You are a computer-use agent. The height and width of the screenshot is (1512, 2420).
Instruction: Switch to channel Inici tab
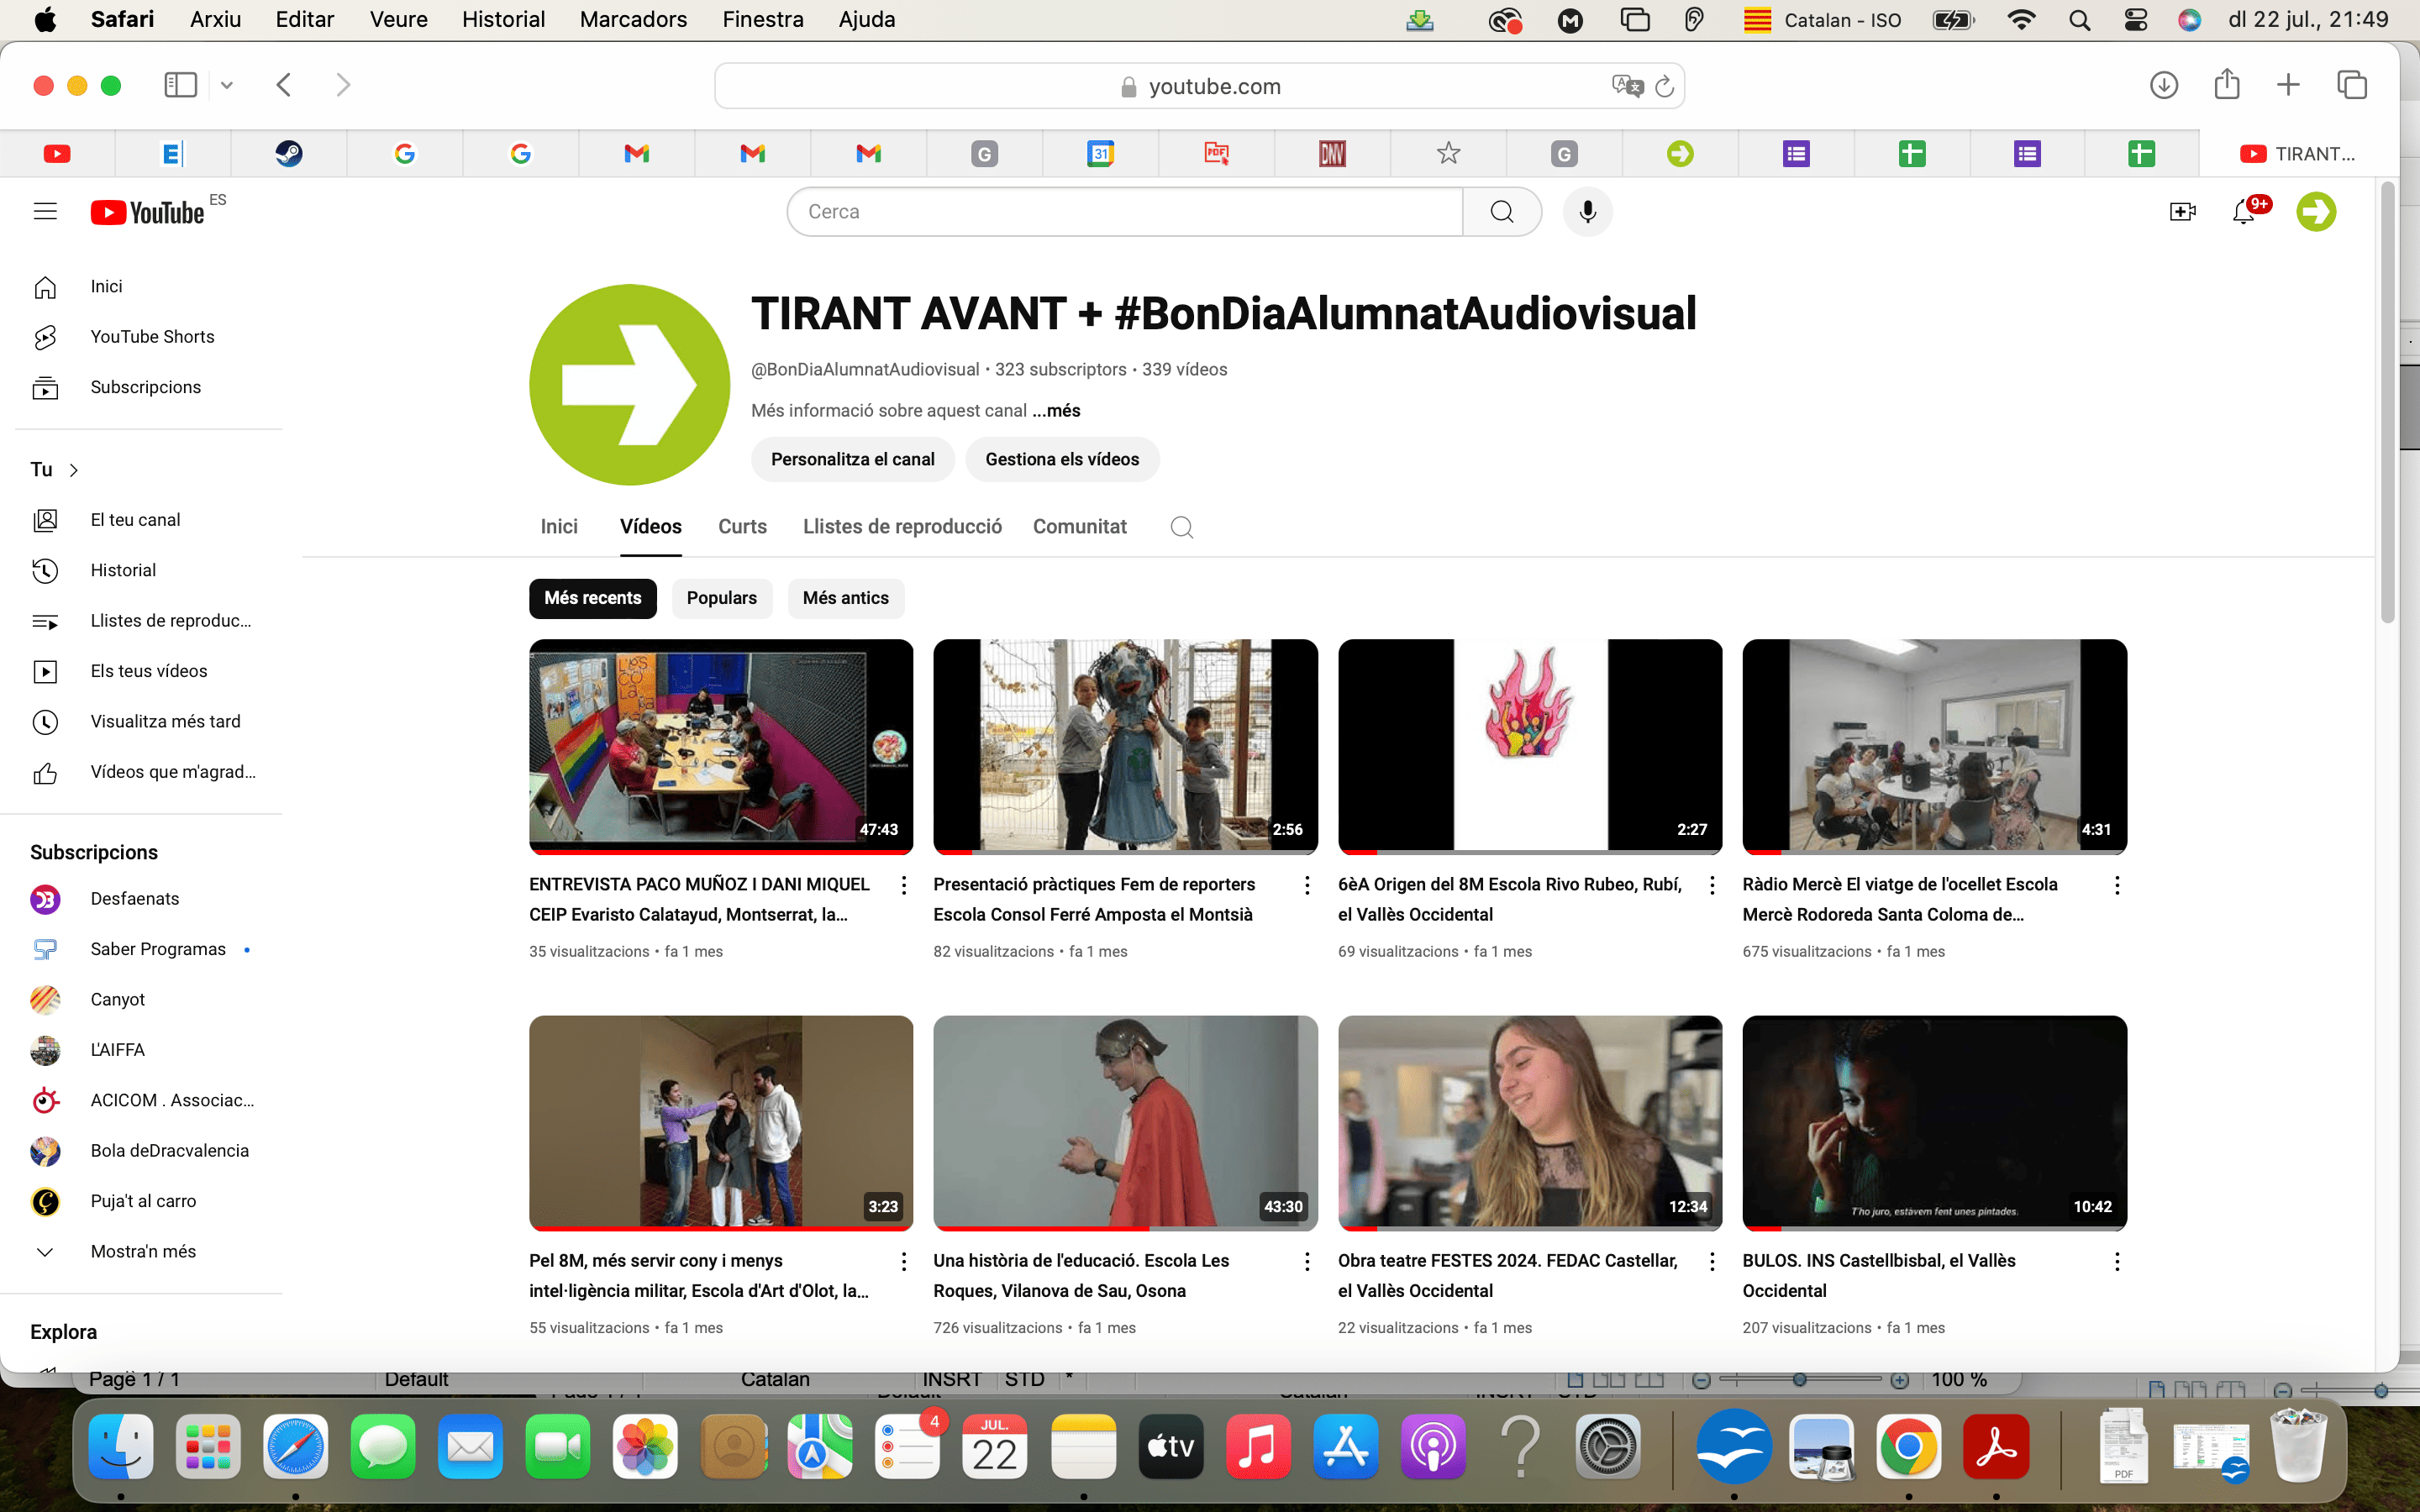pos(559,527)
